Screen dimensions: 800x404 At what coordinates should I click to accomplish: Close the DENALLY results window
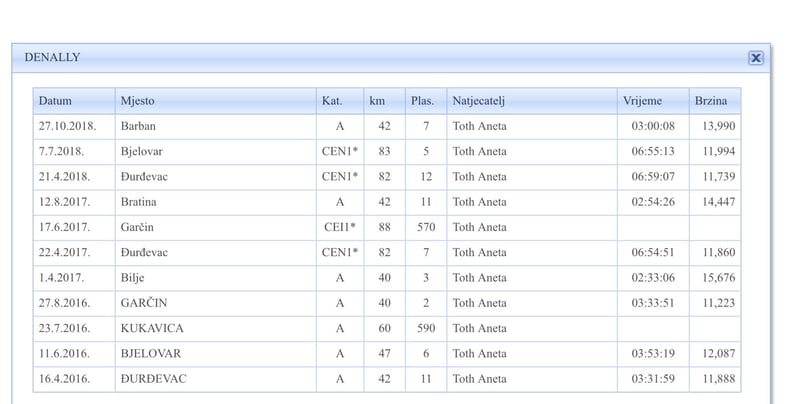(x=756, y=58)
